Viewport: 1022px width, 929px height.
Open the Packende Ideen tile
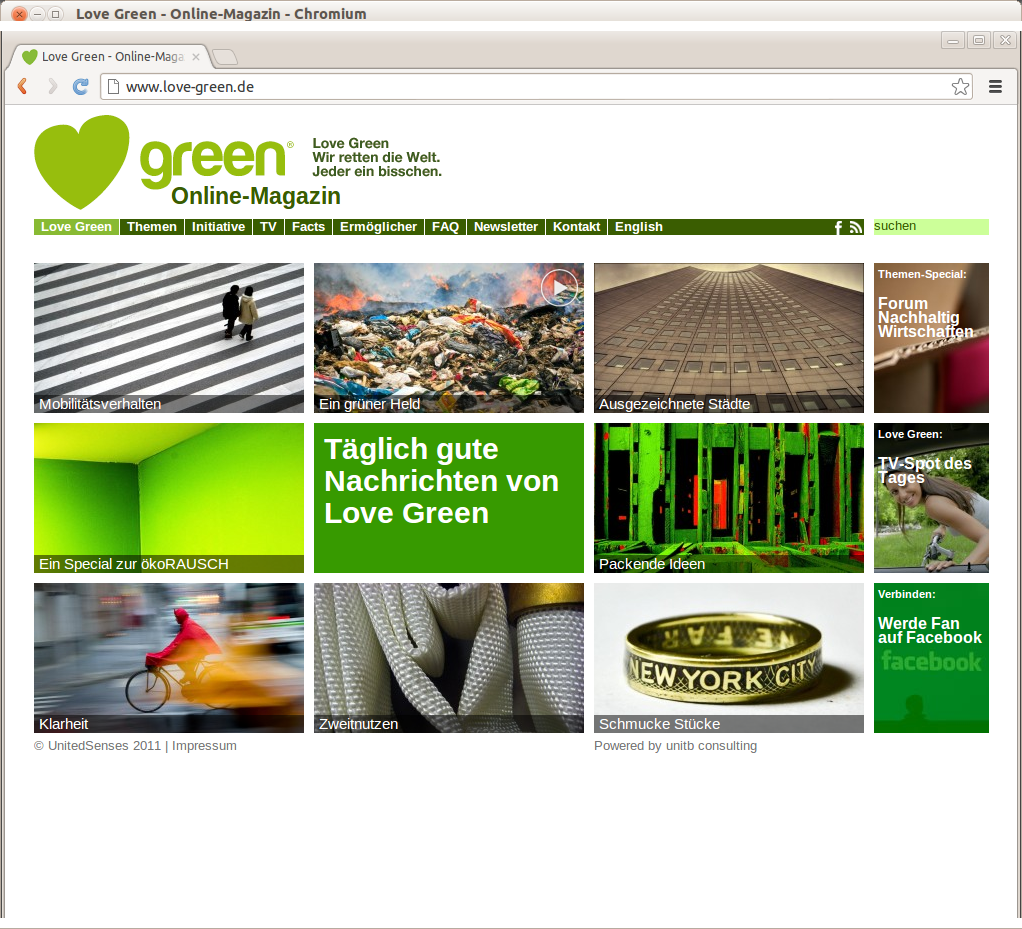click(x=729, y=498)
